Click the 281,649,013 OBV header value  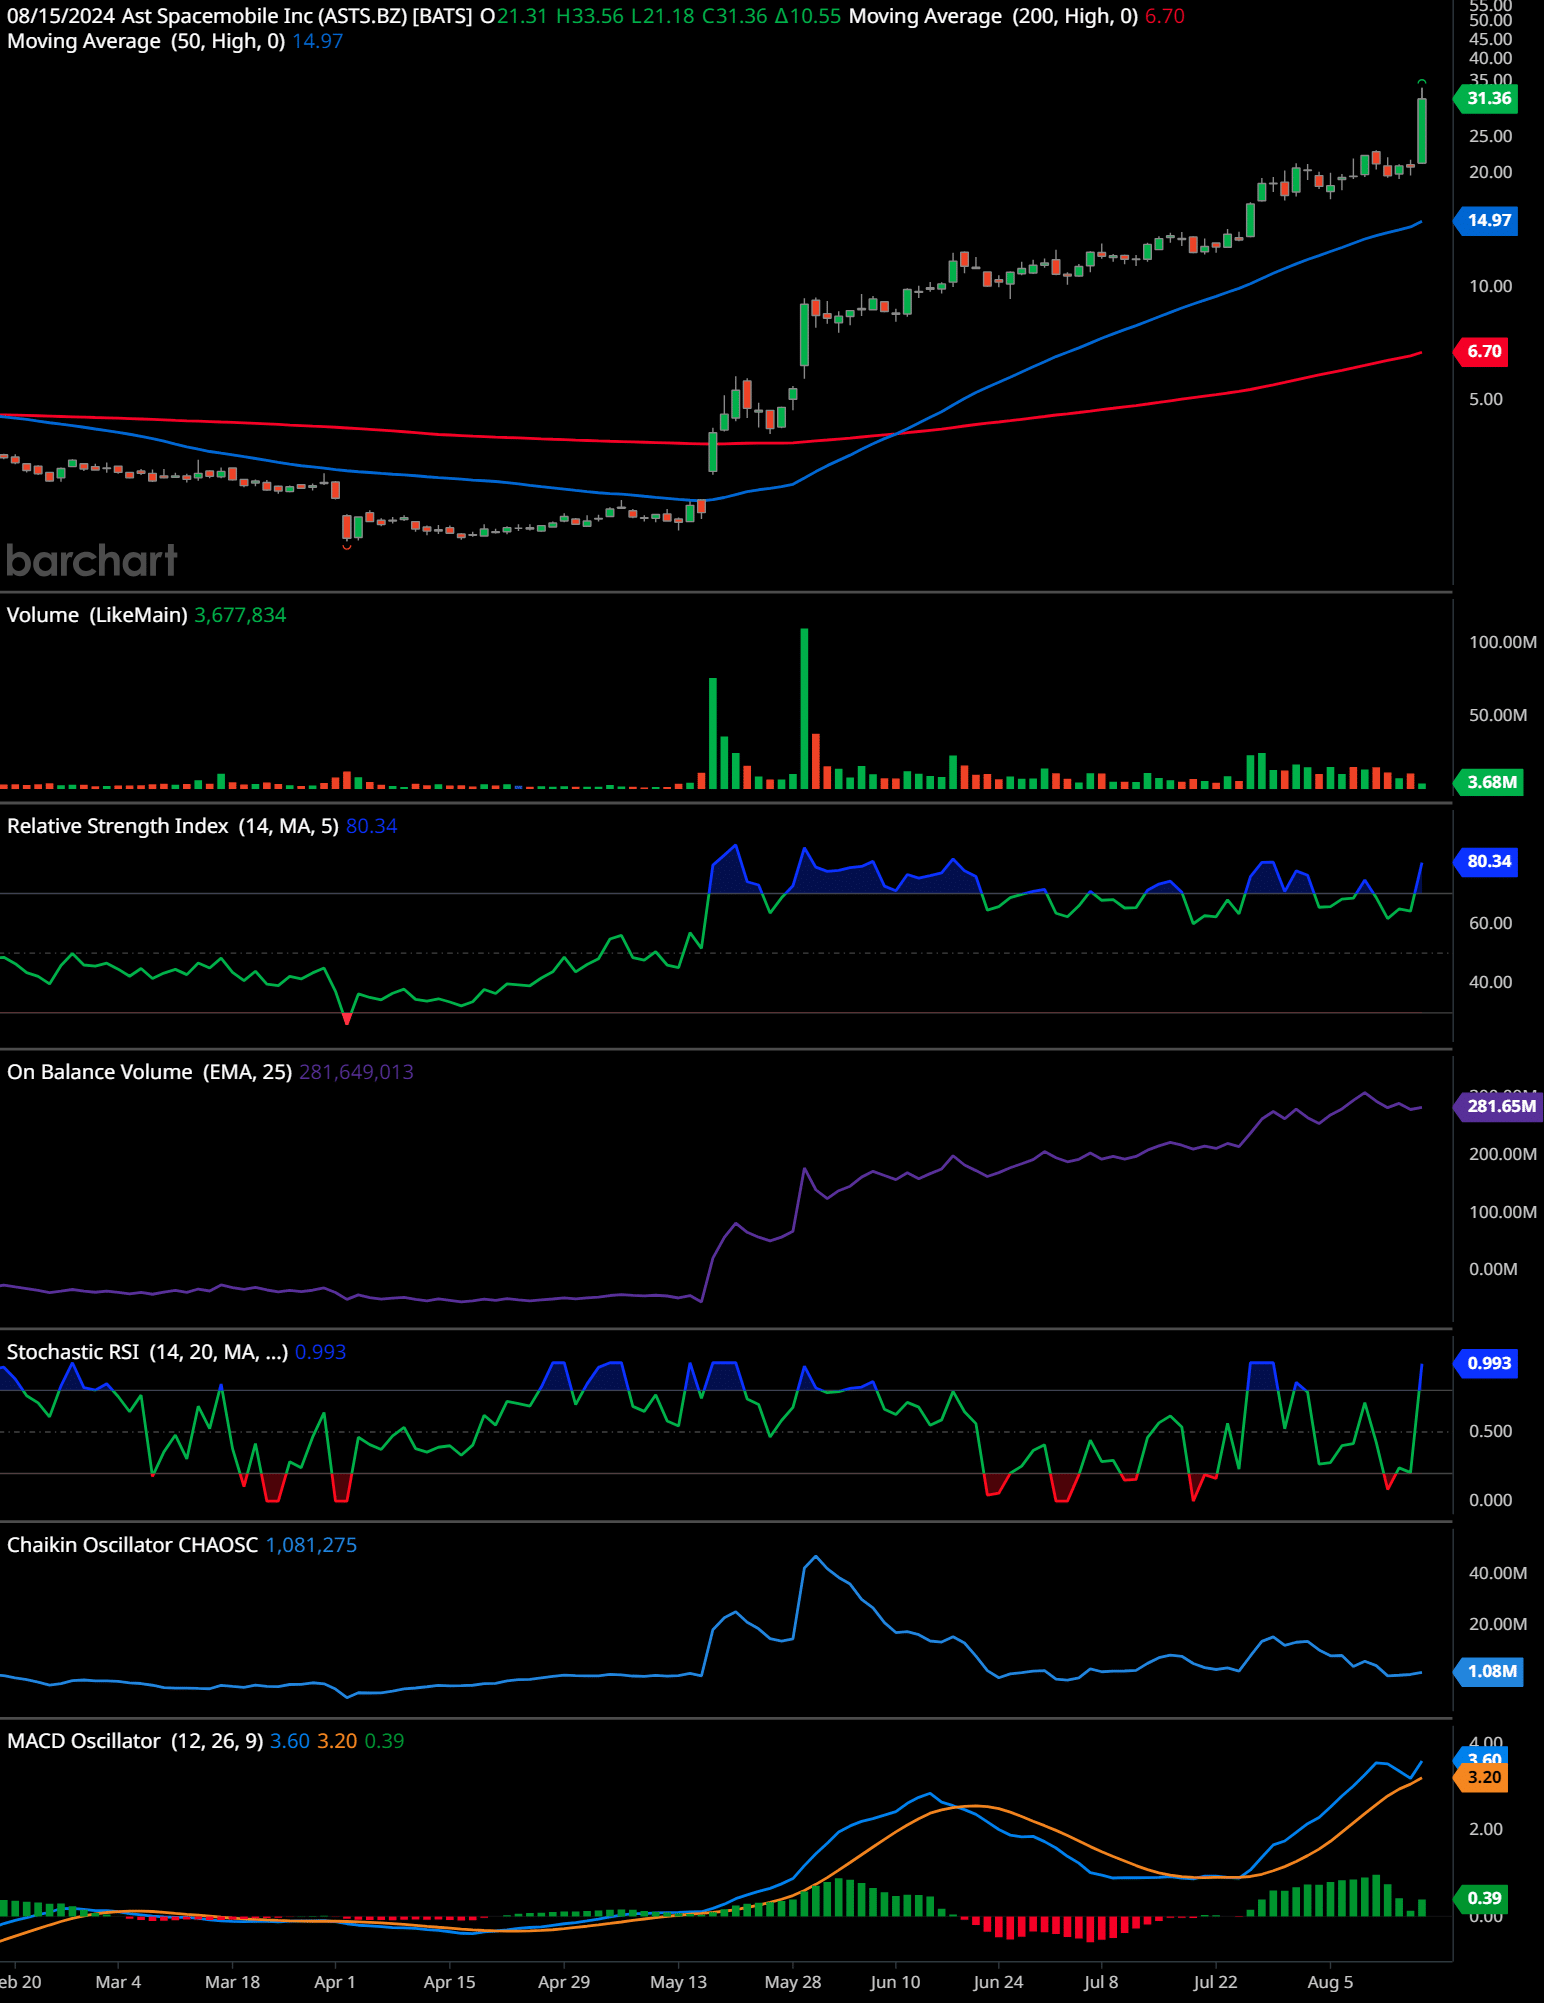[356, 1072]
